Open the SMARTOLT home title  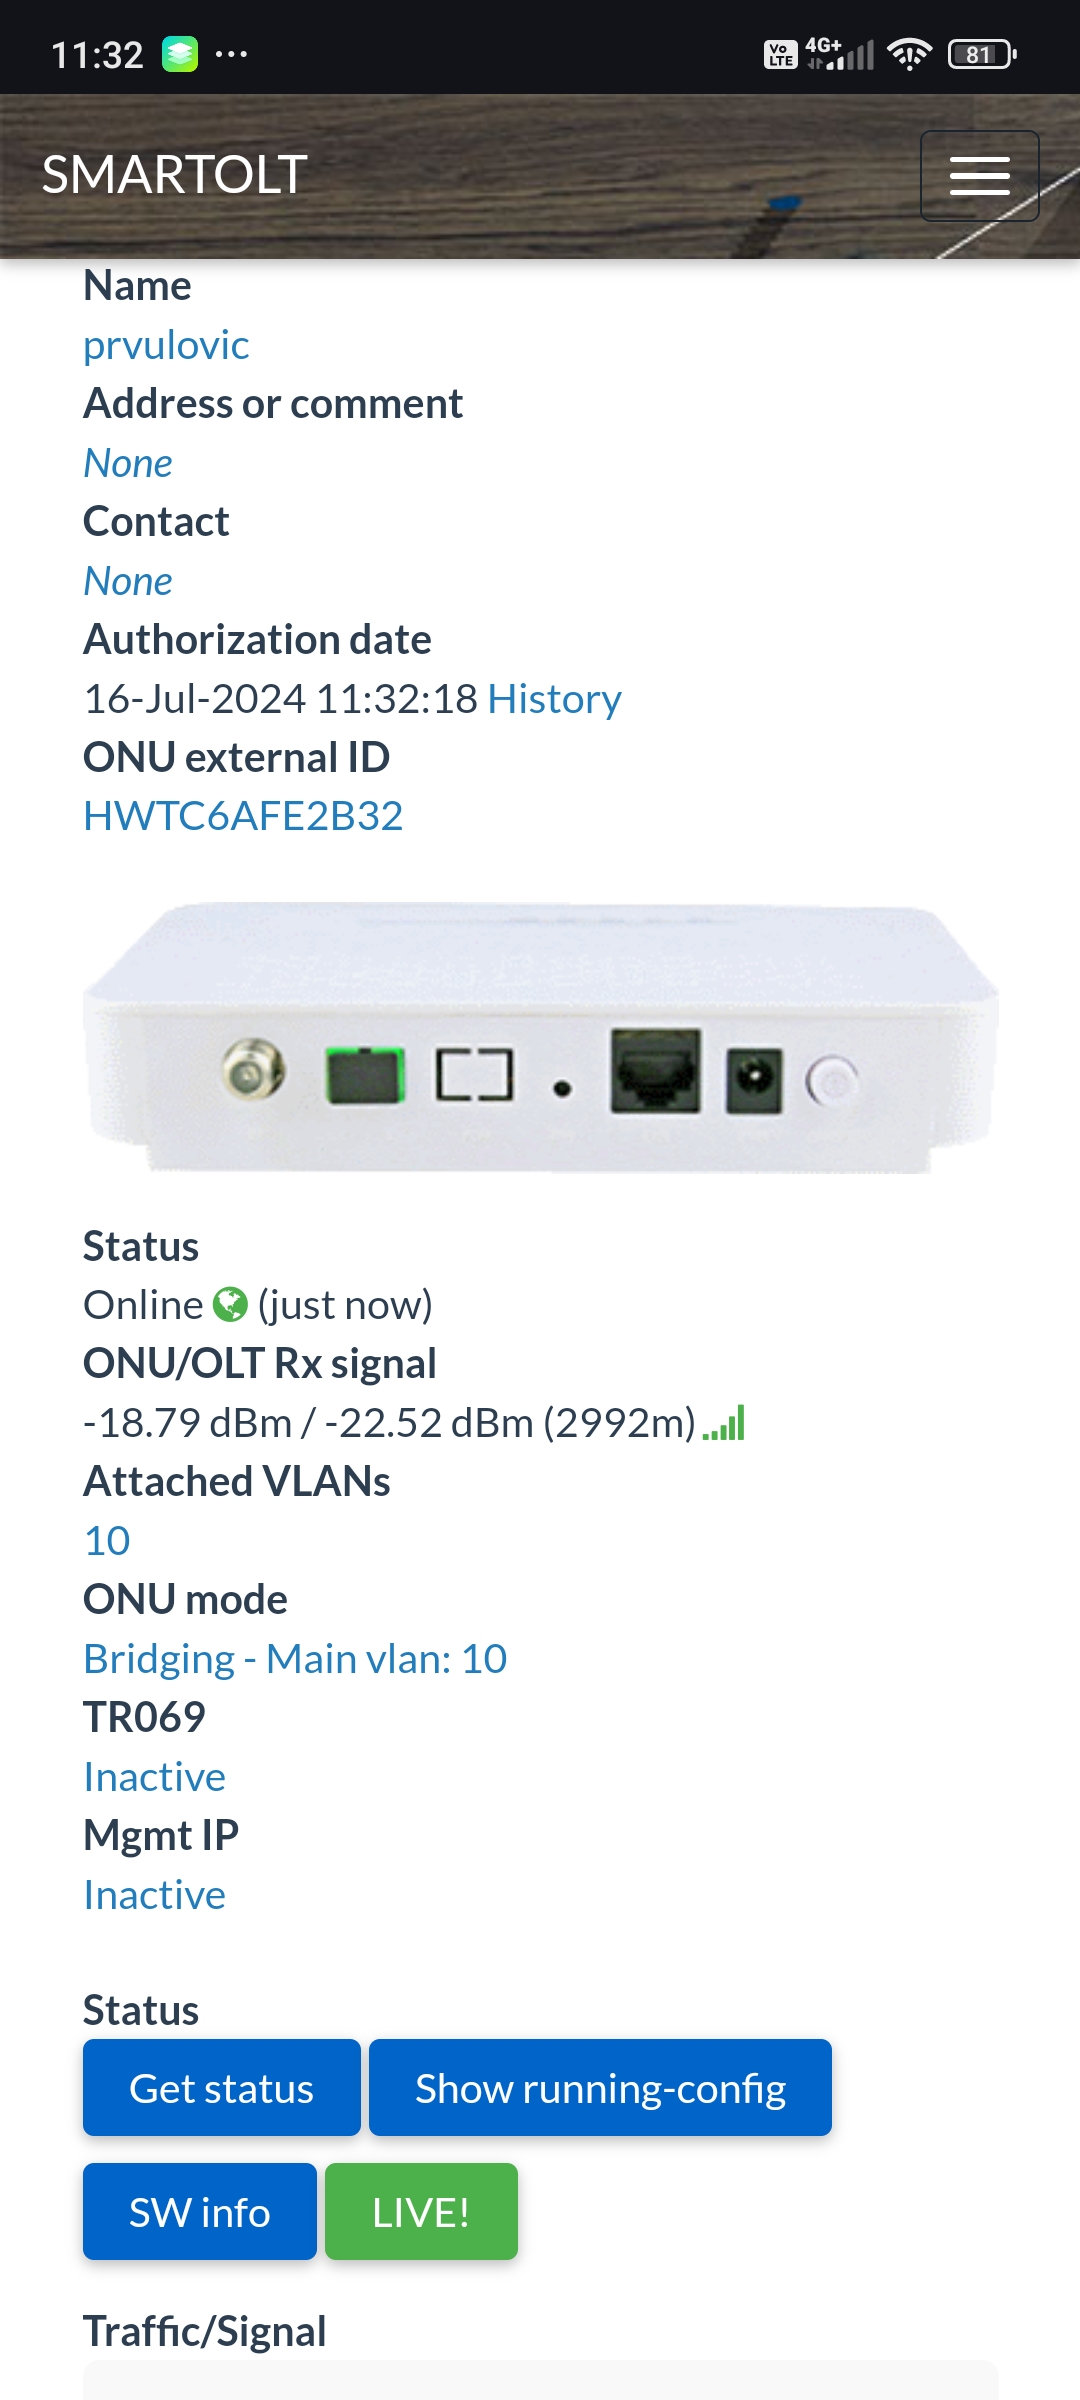point(174,175)
